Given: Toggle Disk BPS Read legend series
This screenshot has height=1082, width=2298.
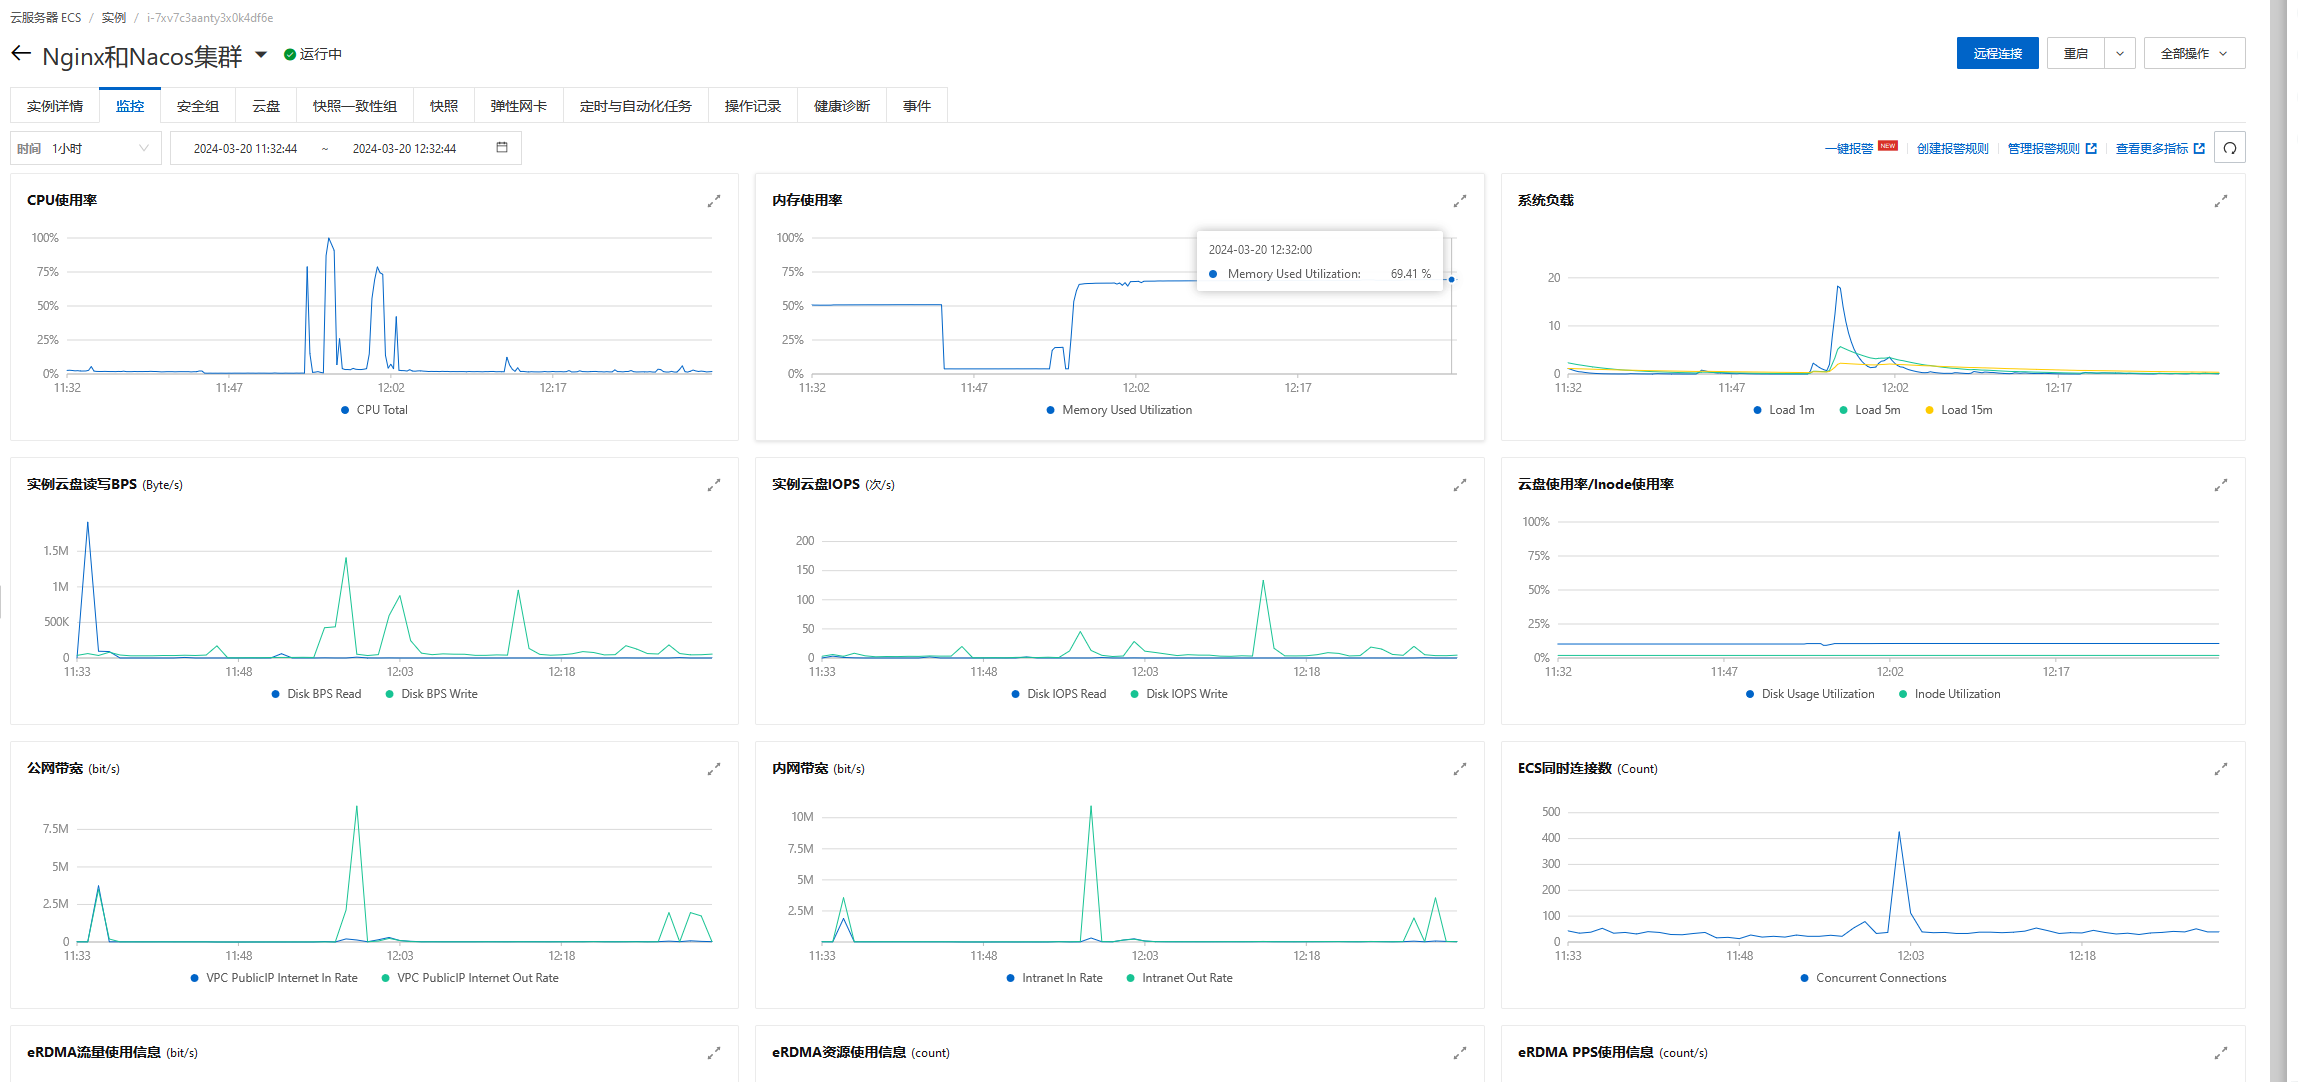Looking at the screenshot, I should (x=316, y=694).
